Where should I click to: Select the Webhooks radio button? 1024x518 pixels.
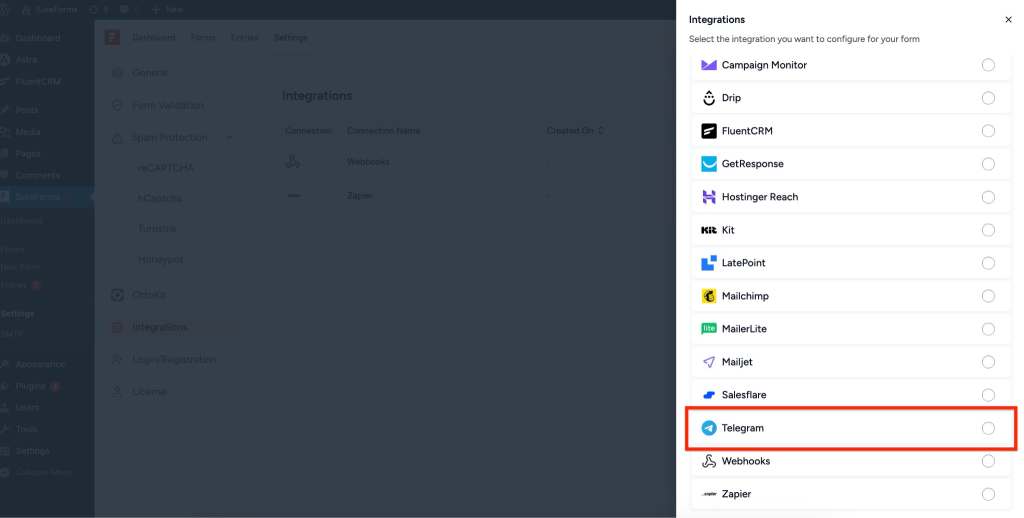click(988, 461)
